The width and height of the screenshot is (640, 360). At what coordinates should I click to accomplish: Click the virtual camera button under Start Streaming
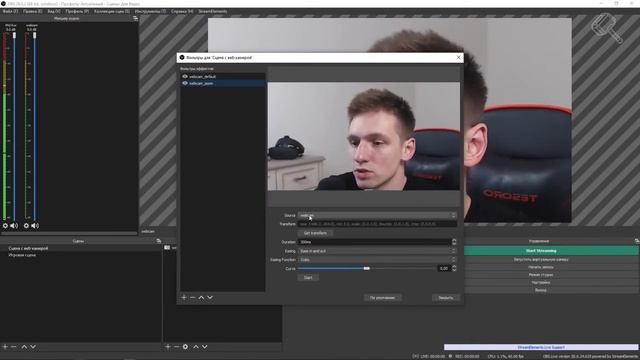tap(551, 260)
